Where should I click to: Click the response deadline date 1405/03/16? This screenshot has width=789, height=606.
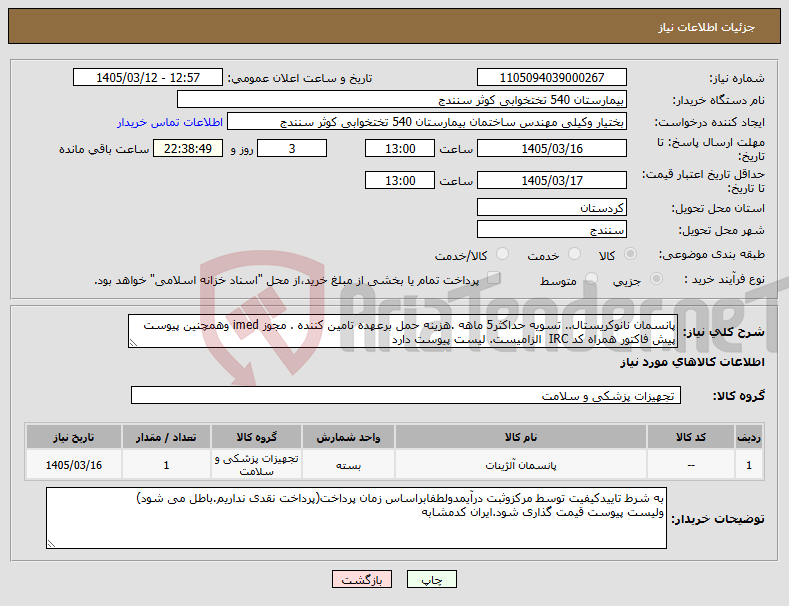point(551,148)
